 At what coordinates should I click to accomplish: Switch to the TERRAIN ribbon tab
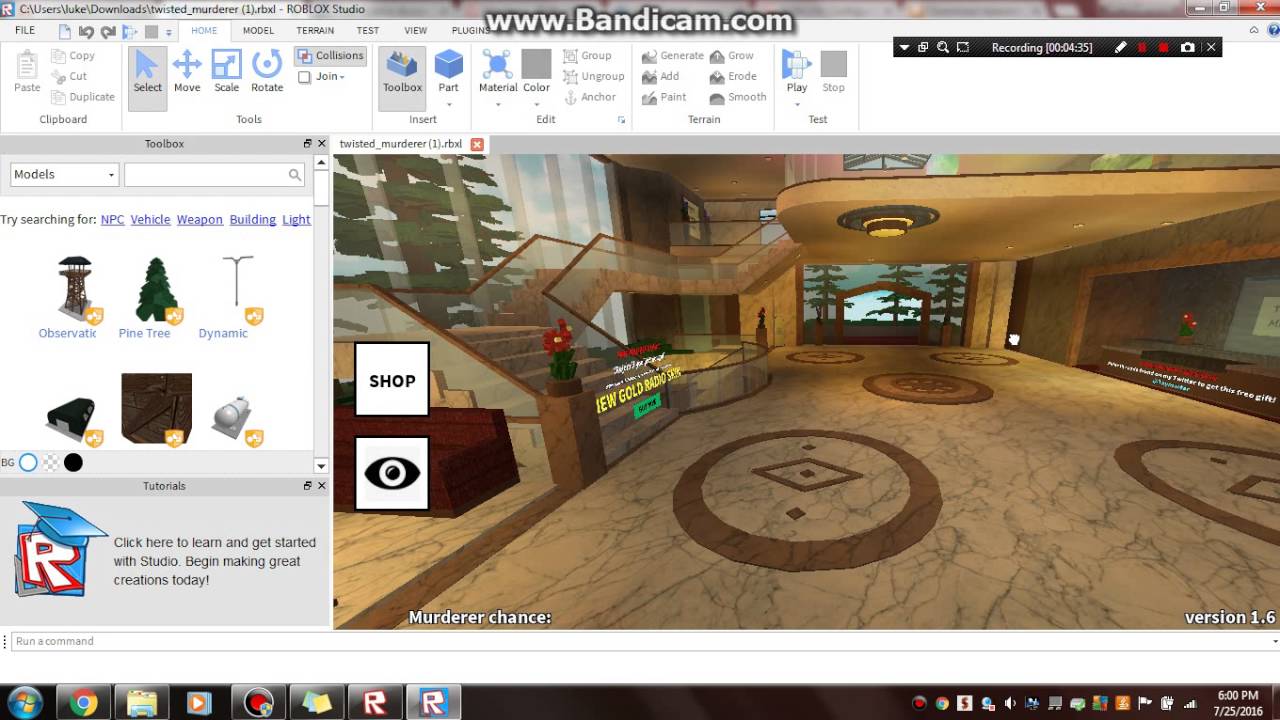point(315,31)
